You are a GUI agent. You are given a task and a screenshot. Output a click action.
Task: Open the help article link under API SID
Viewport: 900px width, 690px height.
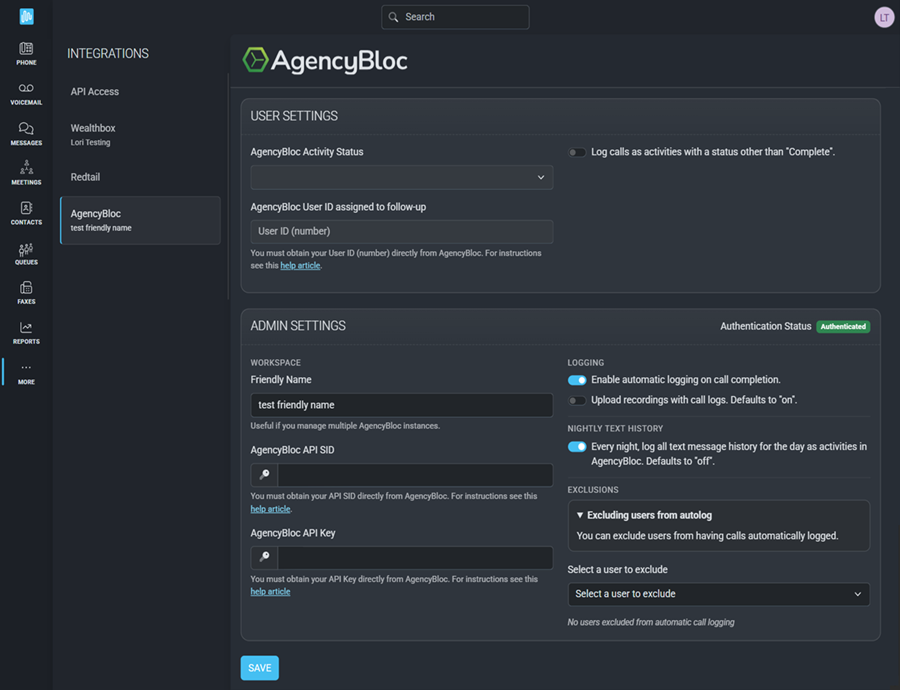[270, 509]
